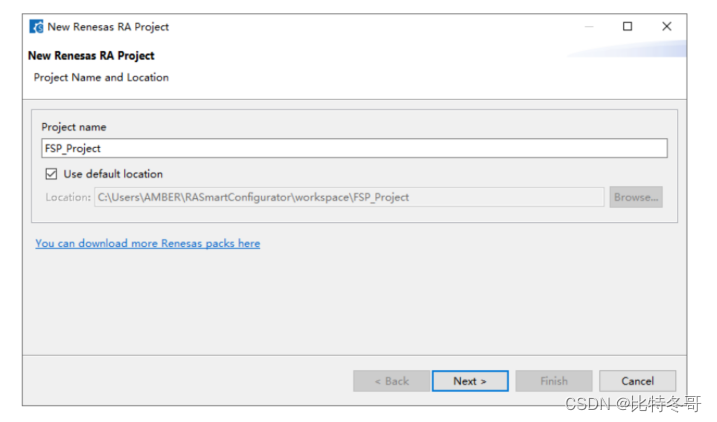Click the 'Project Name and Location' subtitle
This screenshot has height=422, width=717.
point(101,77)
